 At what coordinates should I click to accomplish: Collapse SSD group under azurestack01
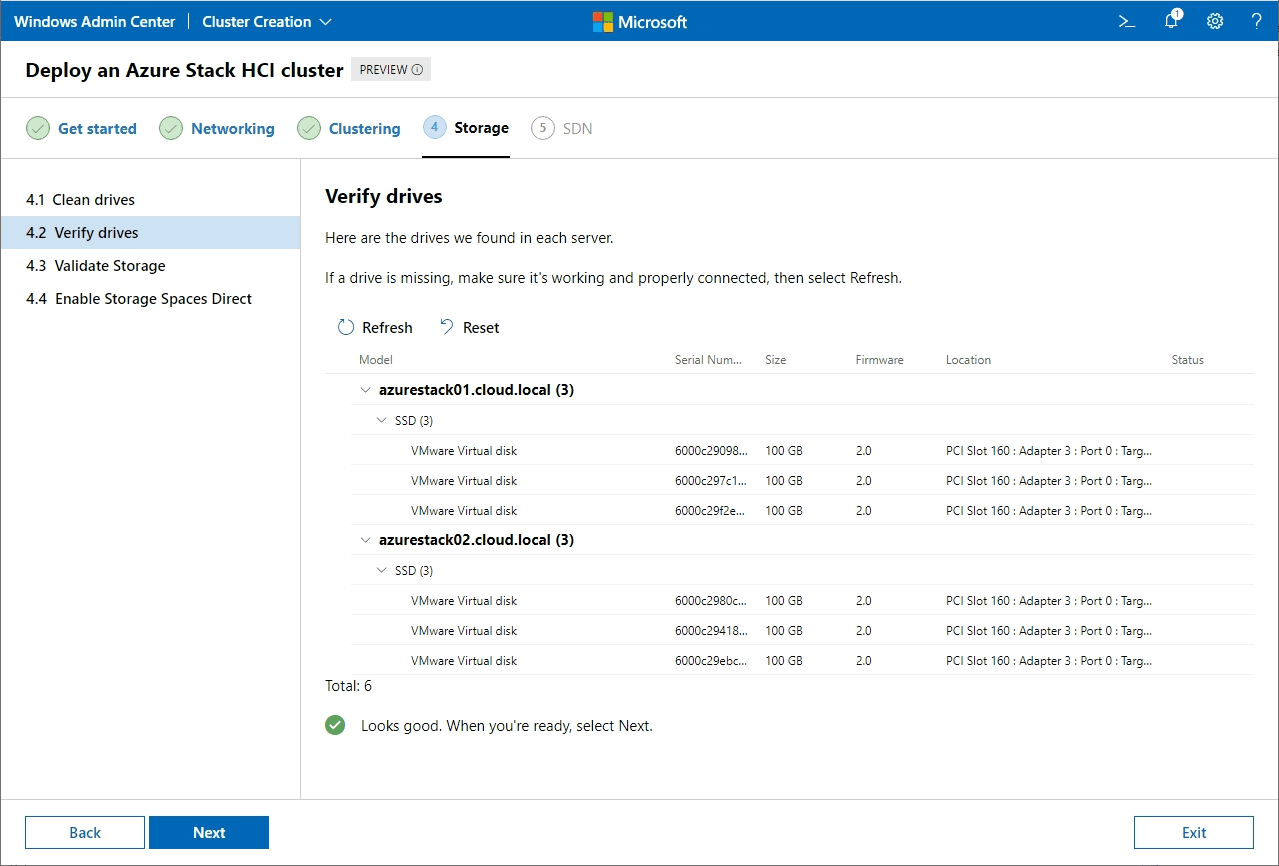click(x=381, y=420)
